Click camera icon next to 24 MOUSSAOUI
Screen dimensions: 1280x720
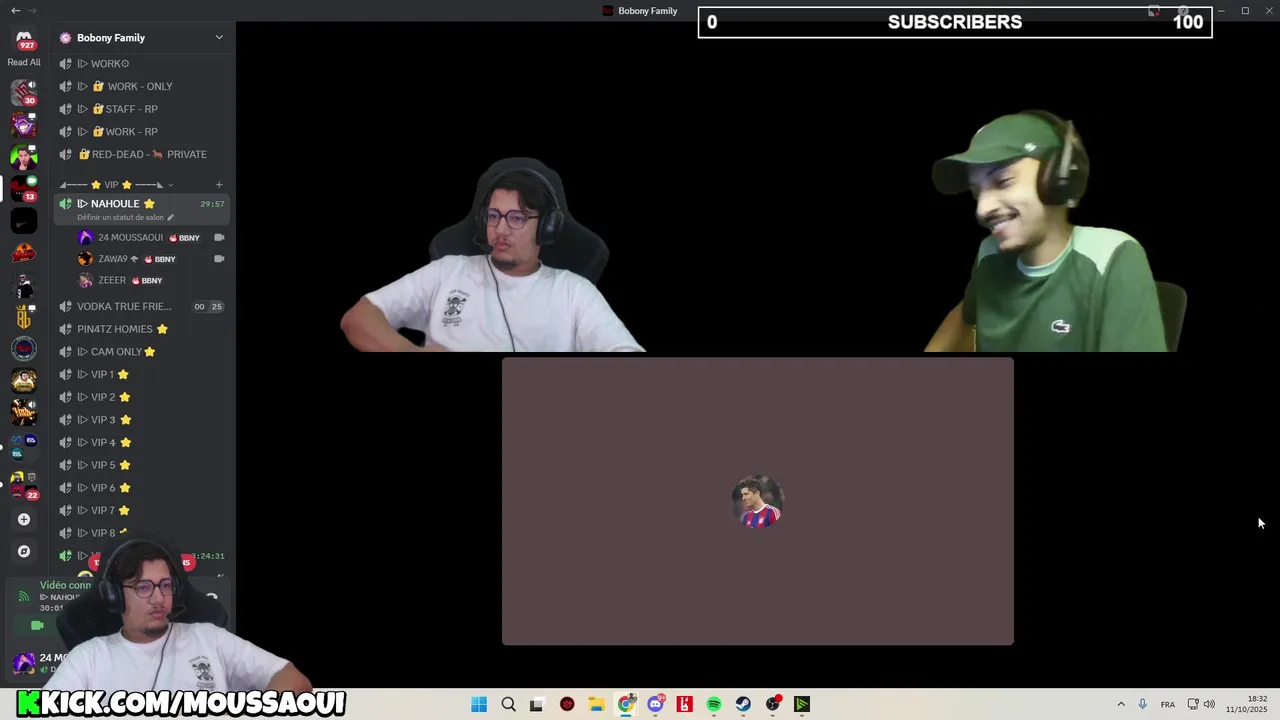point(219,237)
